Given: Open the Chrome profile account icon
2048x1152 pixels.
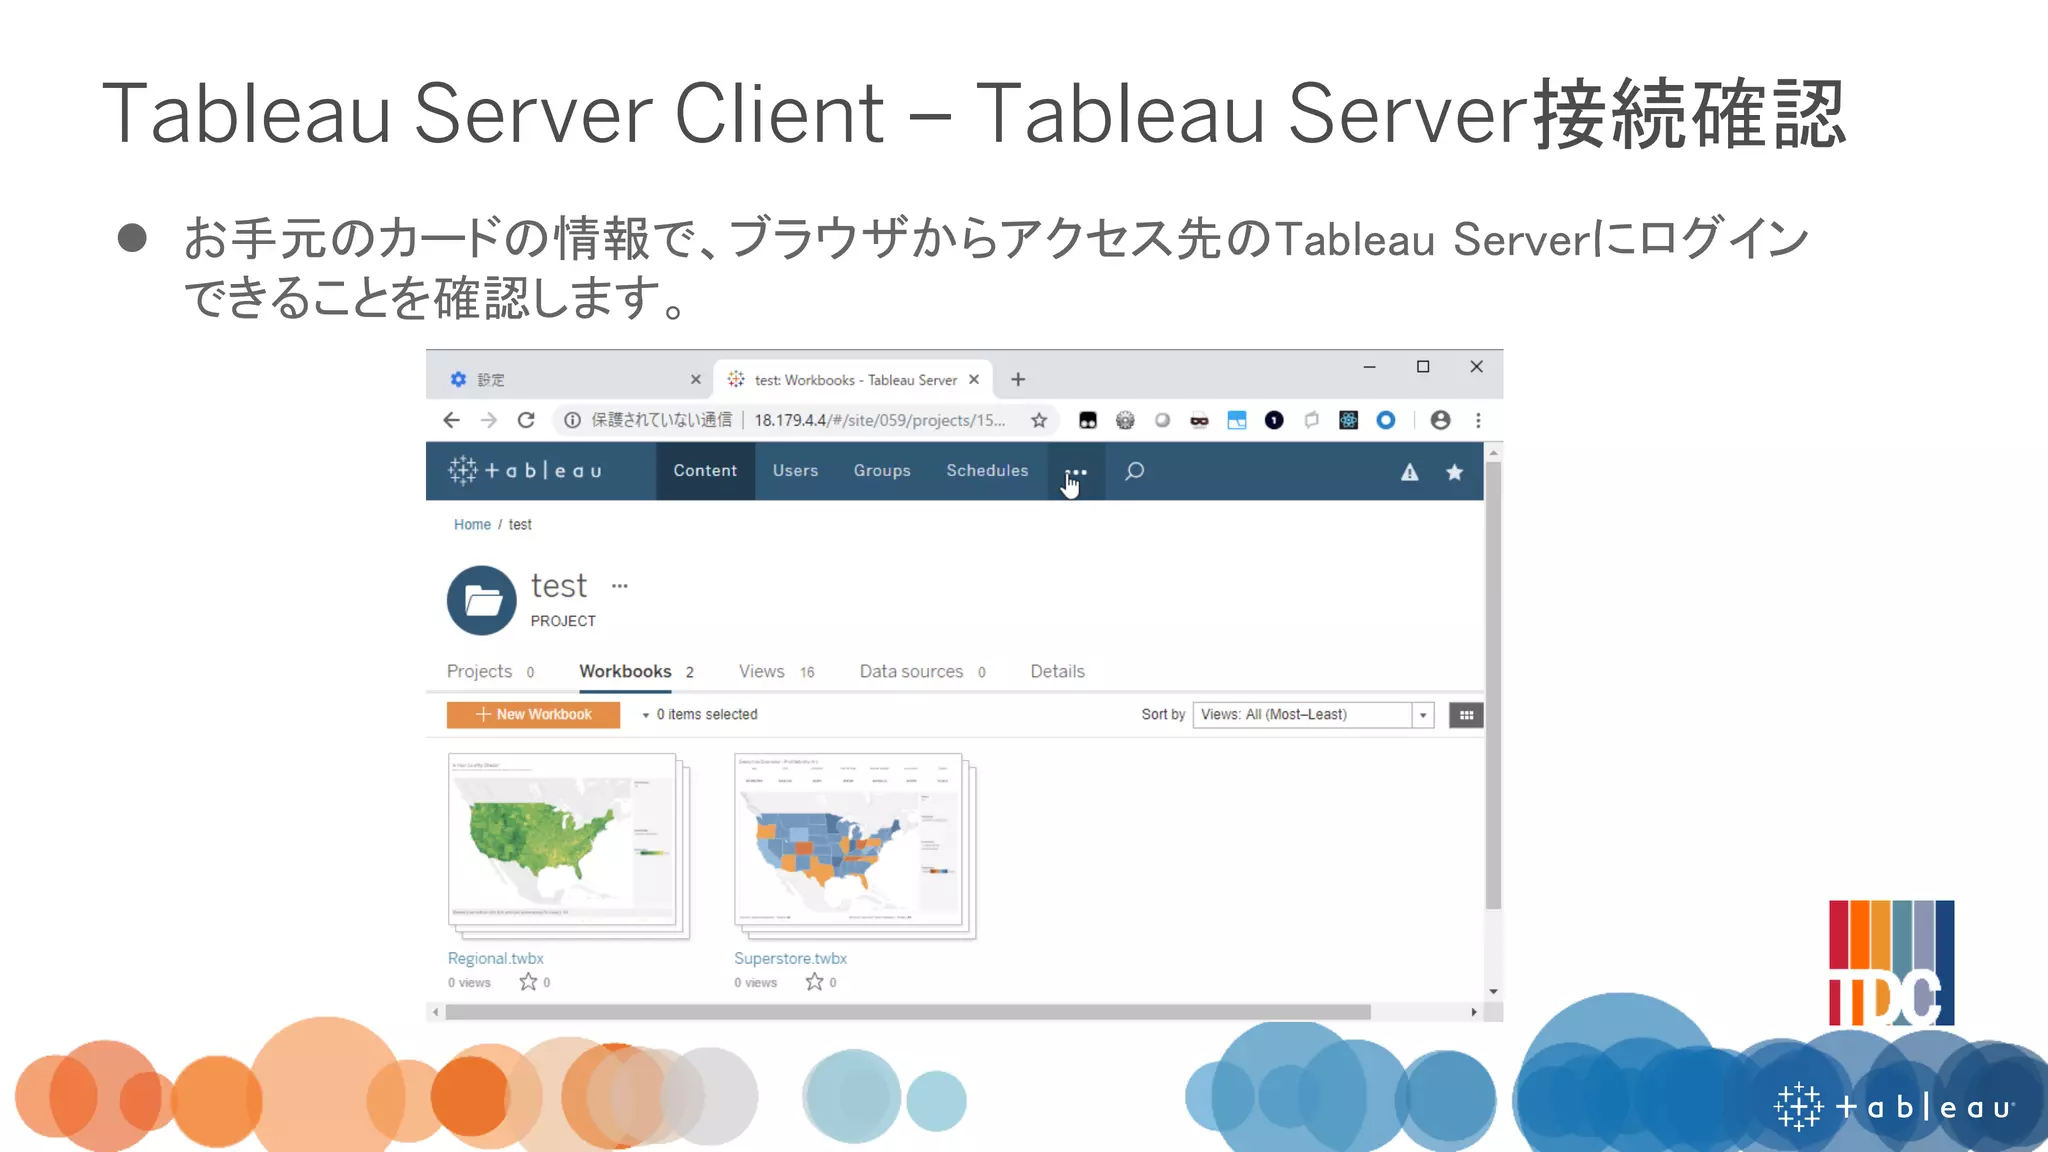Looking at the screenshot, I should (x=1440, y=420).
